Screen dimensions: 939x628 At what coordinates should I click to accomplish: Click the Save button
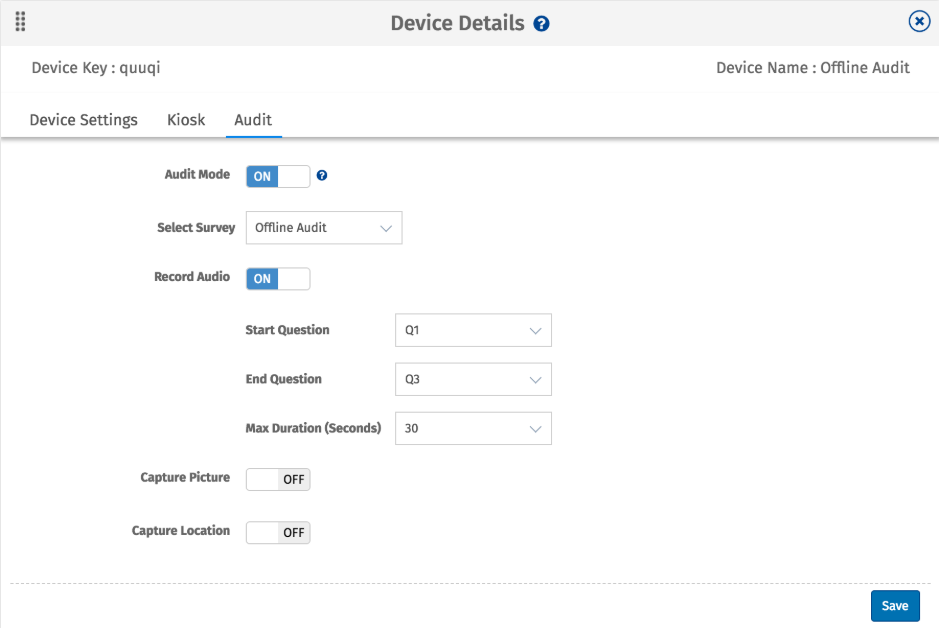894,605
